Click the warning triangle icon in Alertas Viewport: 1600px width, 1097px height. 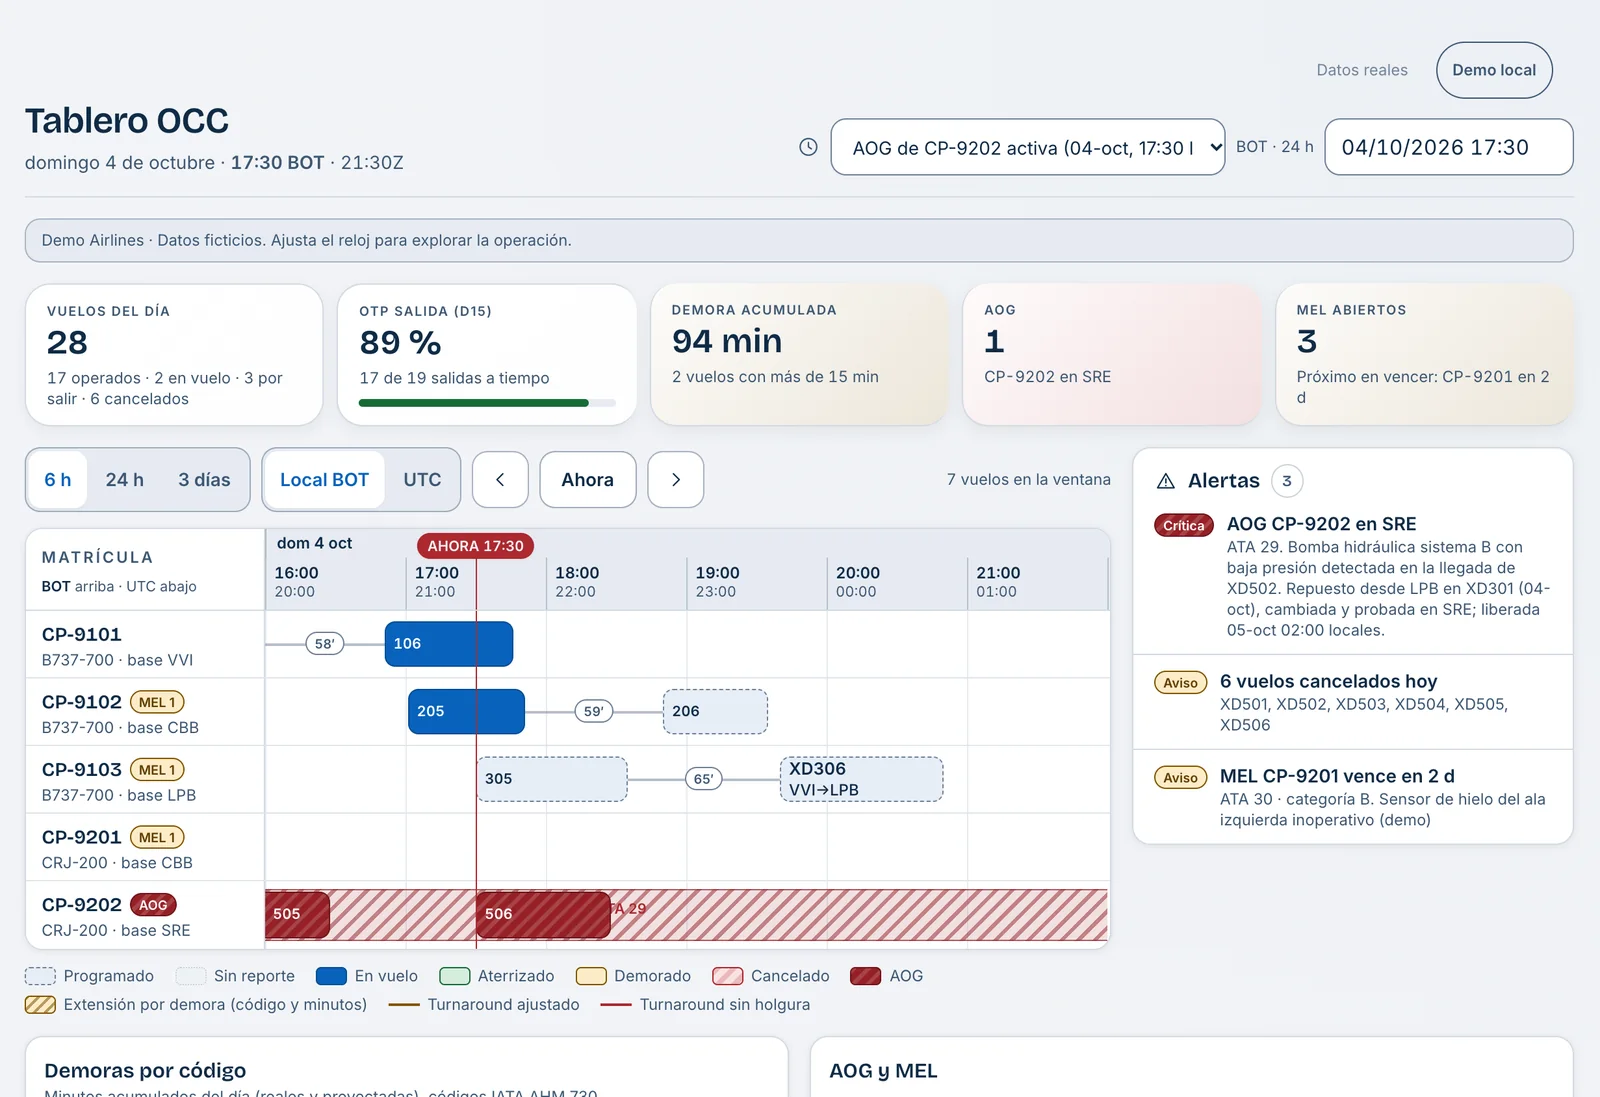click(x=1166, y=481)
